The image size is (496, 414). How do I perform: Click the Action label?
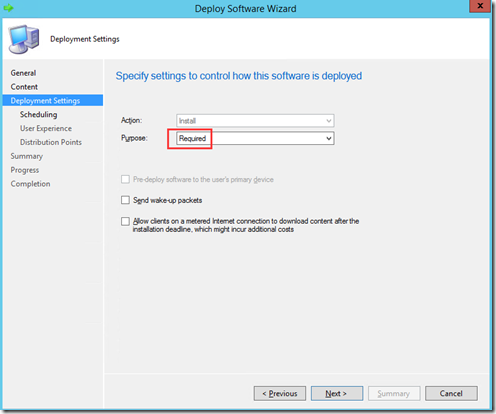pos(131,120)
